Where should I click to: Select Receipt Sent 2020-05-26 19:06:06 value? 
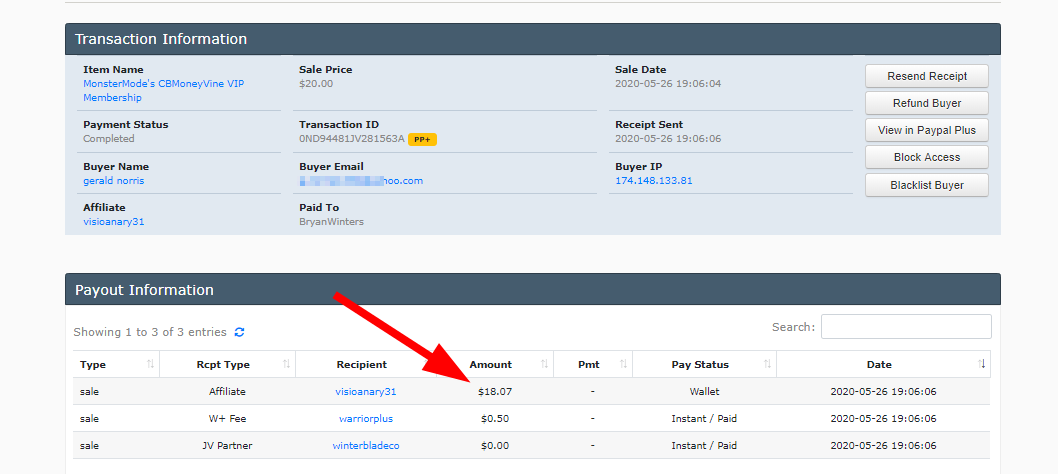coord(668,139)
